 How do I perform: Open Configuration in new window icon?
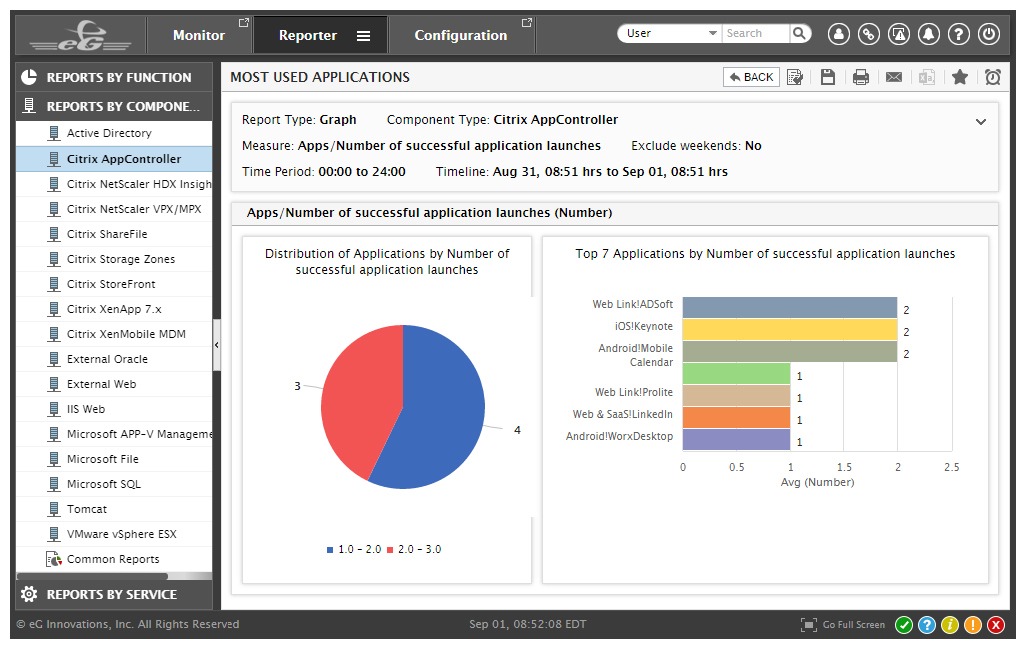pyautogui.click(x=527, y=23)
